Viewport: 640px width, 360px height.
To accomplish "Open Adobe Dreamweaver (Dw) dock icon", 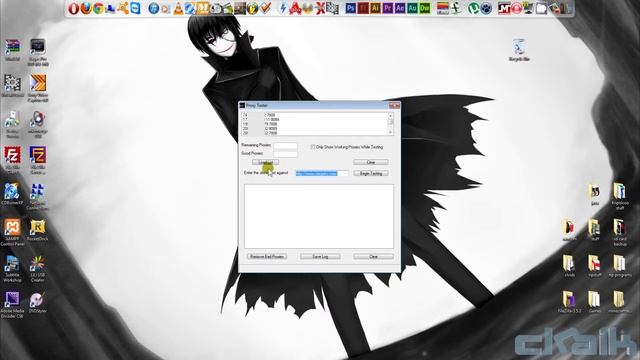I will click(424, 8).
